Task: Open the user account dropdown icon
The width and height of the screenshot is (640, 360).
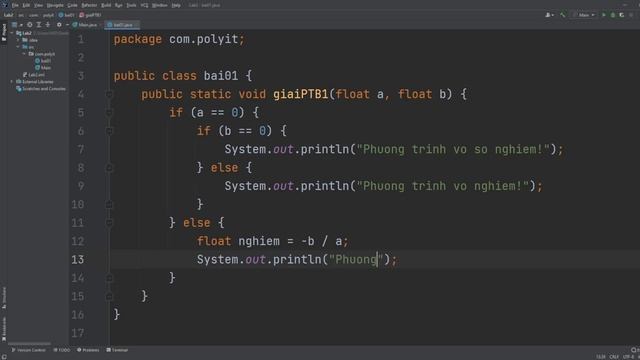Action: [x=549, y=15]
